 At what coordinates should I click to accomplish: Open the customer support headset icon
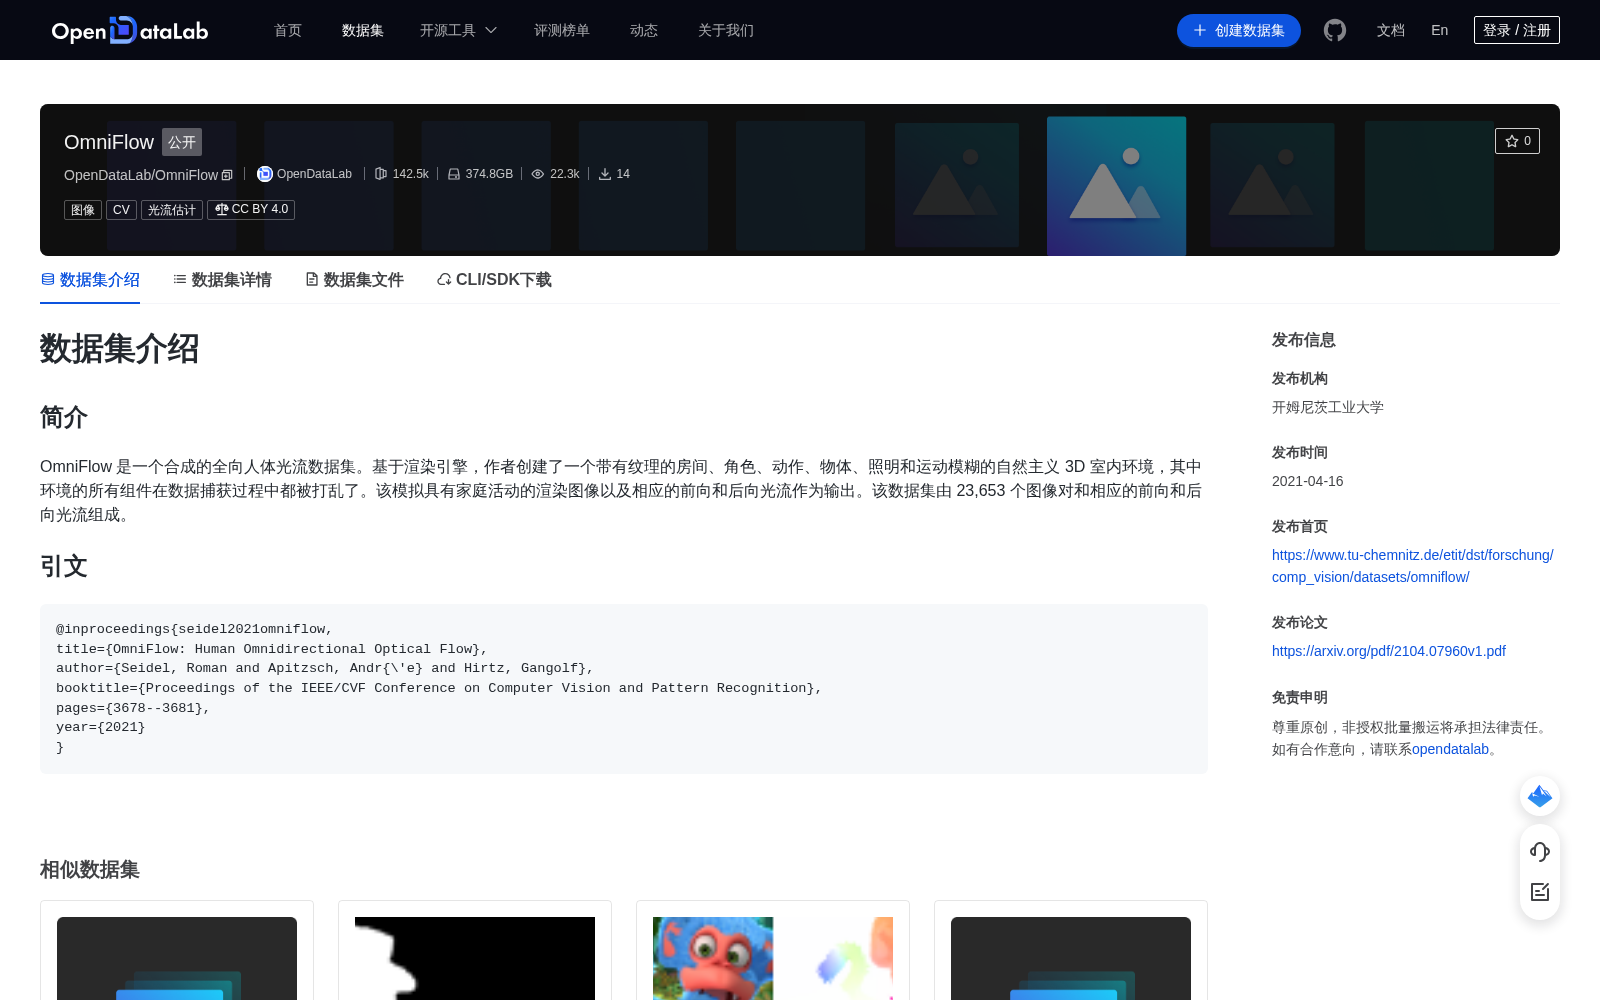point(1540,852)
